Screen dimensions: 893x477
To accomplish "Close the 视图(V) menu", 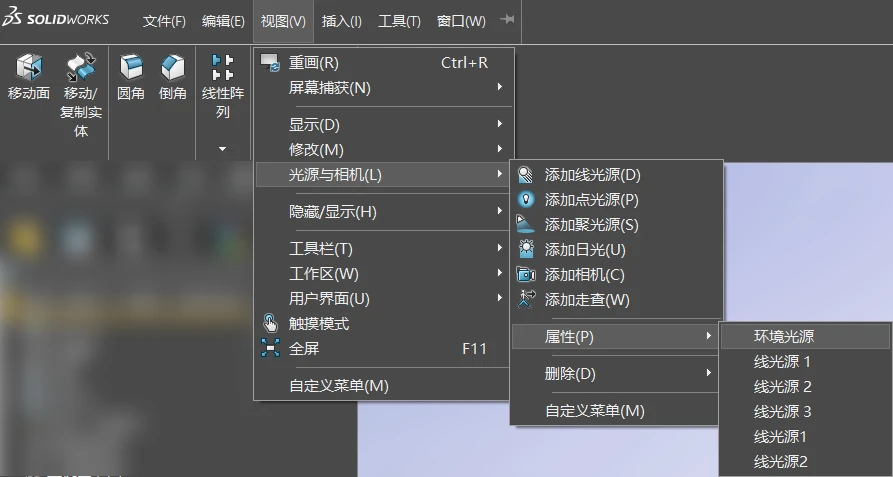I will pyautogui.click(x=283, y=21).
